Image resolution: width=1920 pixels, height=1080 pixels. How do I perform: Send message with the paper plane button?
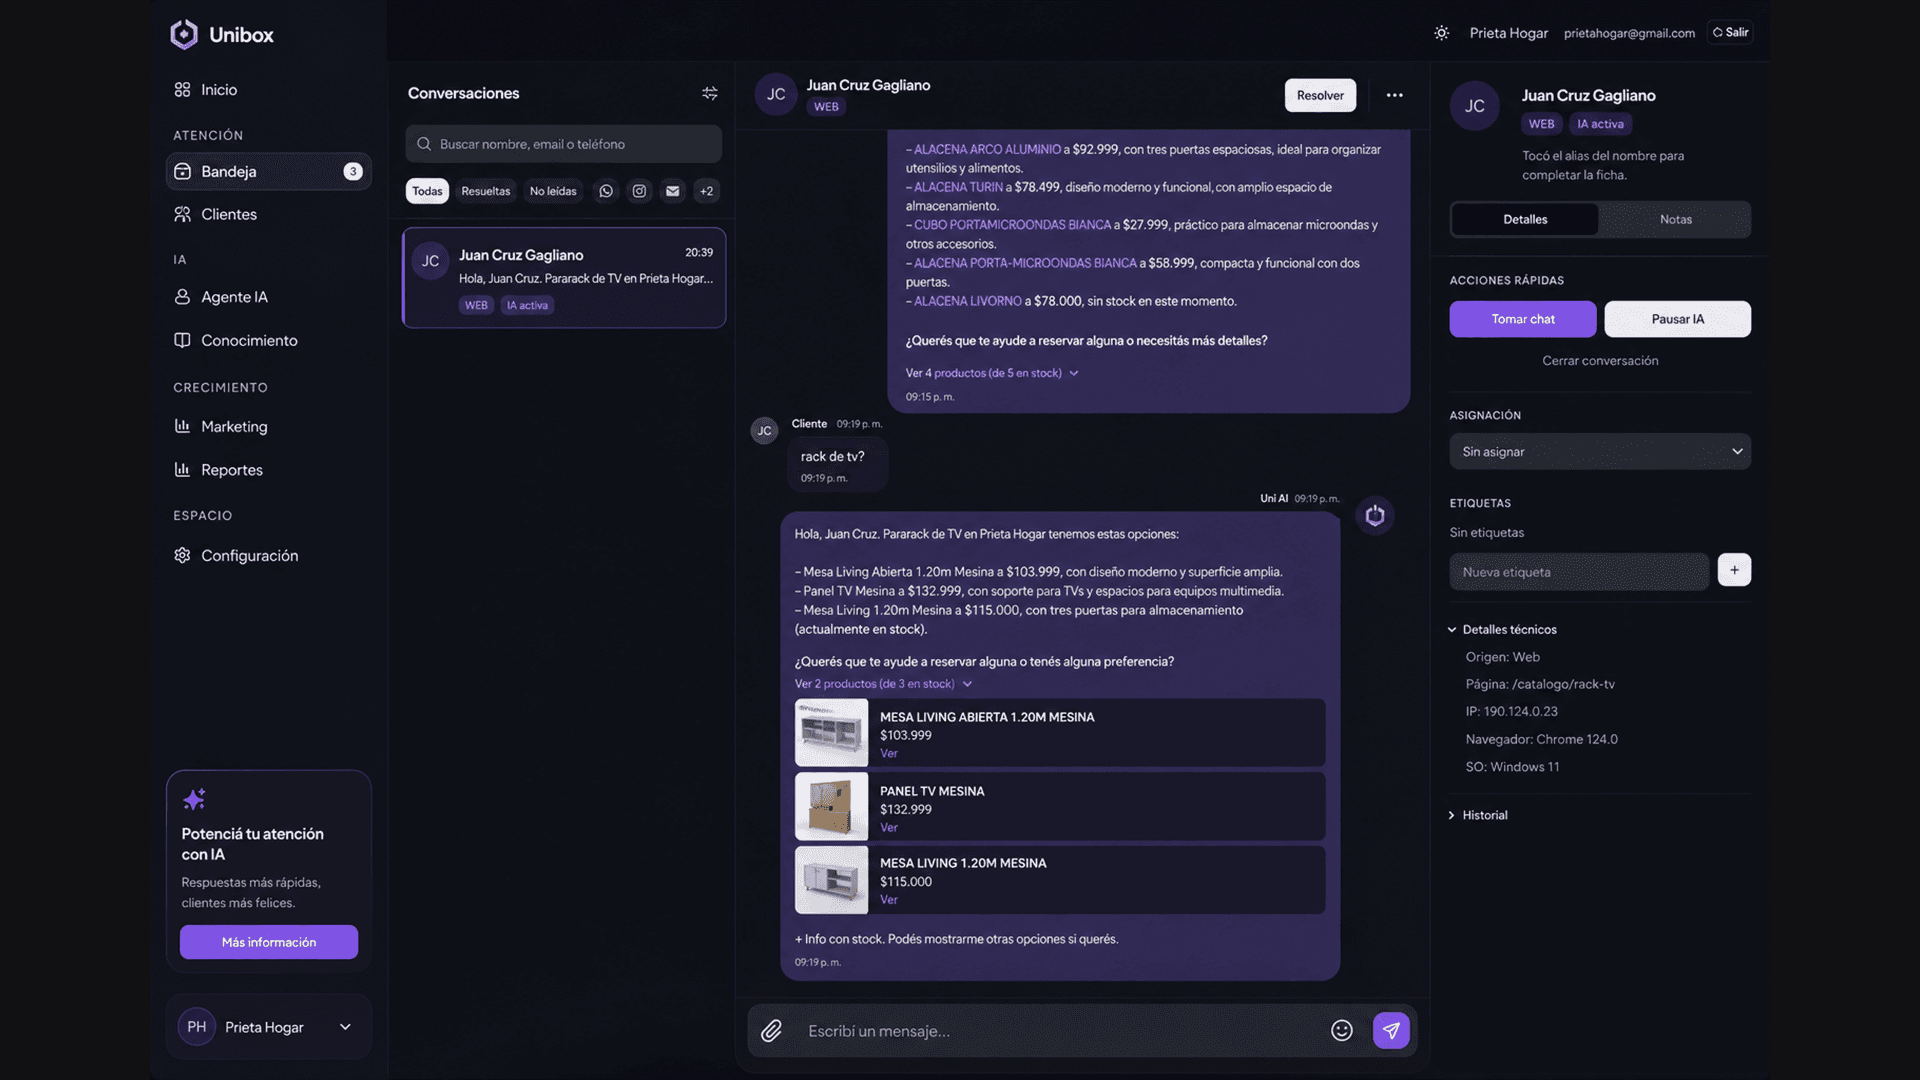(1391, 1030)
